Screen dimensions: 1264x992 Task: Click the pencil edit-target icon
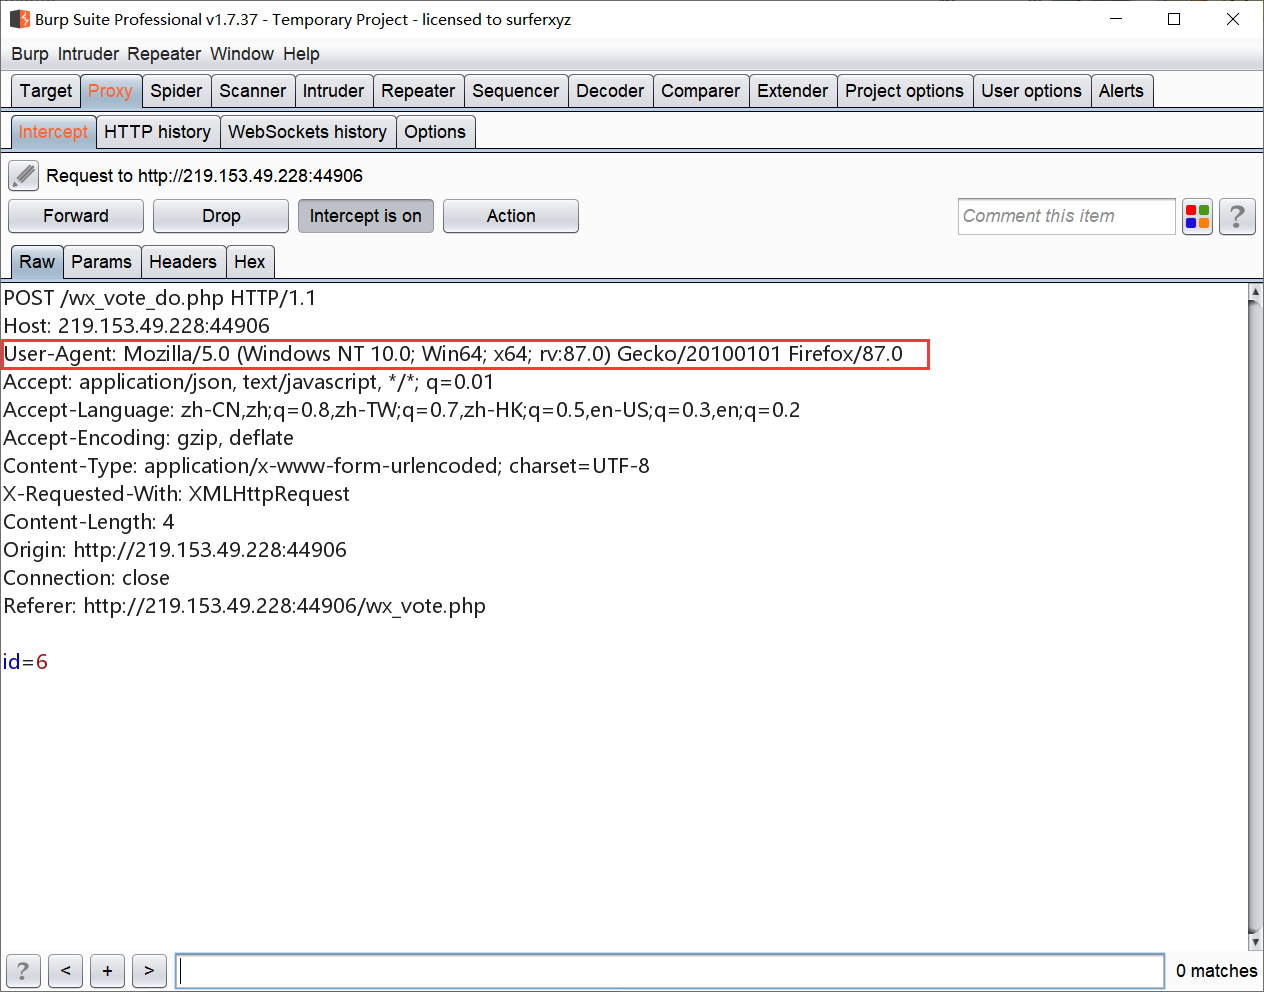click(23, 176)
